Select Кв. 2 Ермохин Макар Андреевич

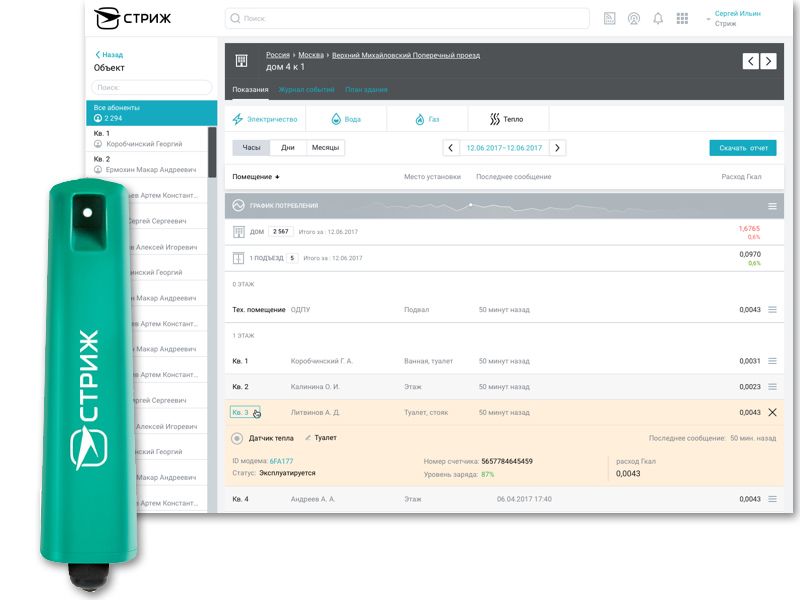click(147, 164)
